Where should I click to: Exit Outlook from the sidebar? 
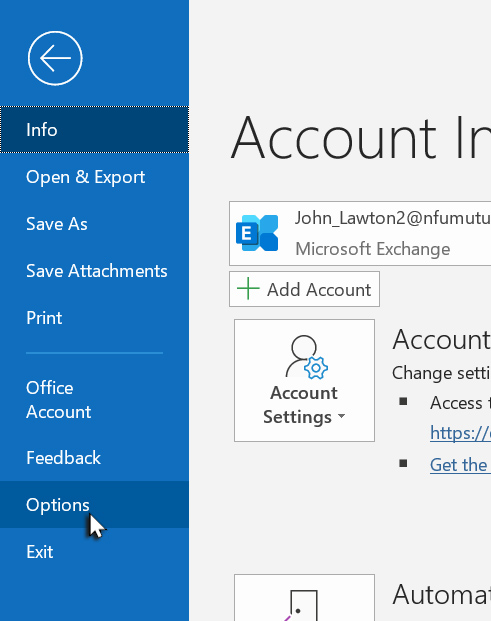[94, 552]
